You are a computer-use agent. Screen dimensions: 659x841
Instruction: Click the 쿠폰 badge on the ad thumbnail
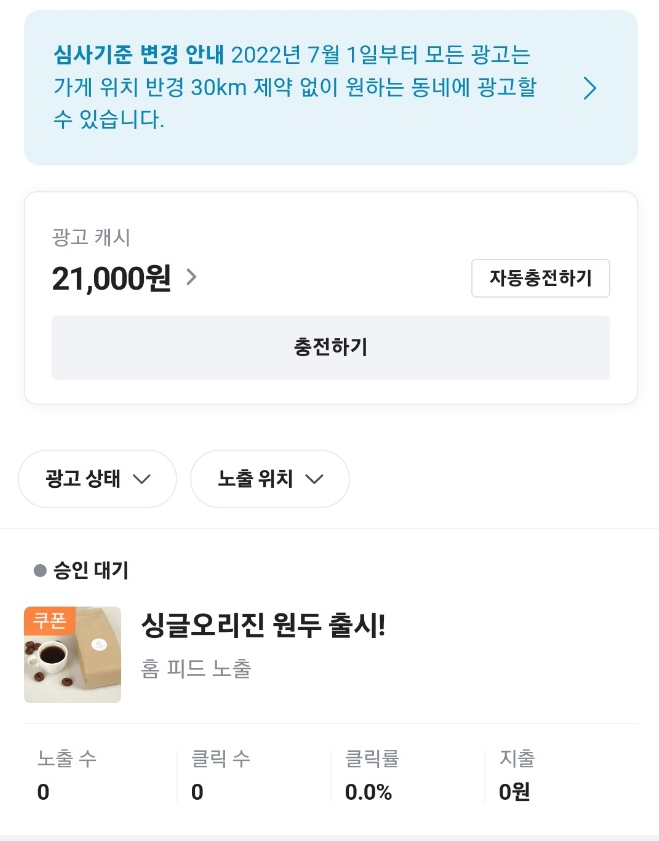point(50,620)
